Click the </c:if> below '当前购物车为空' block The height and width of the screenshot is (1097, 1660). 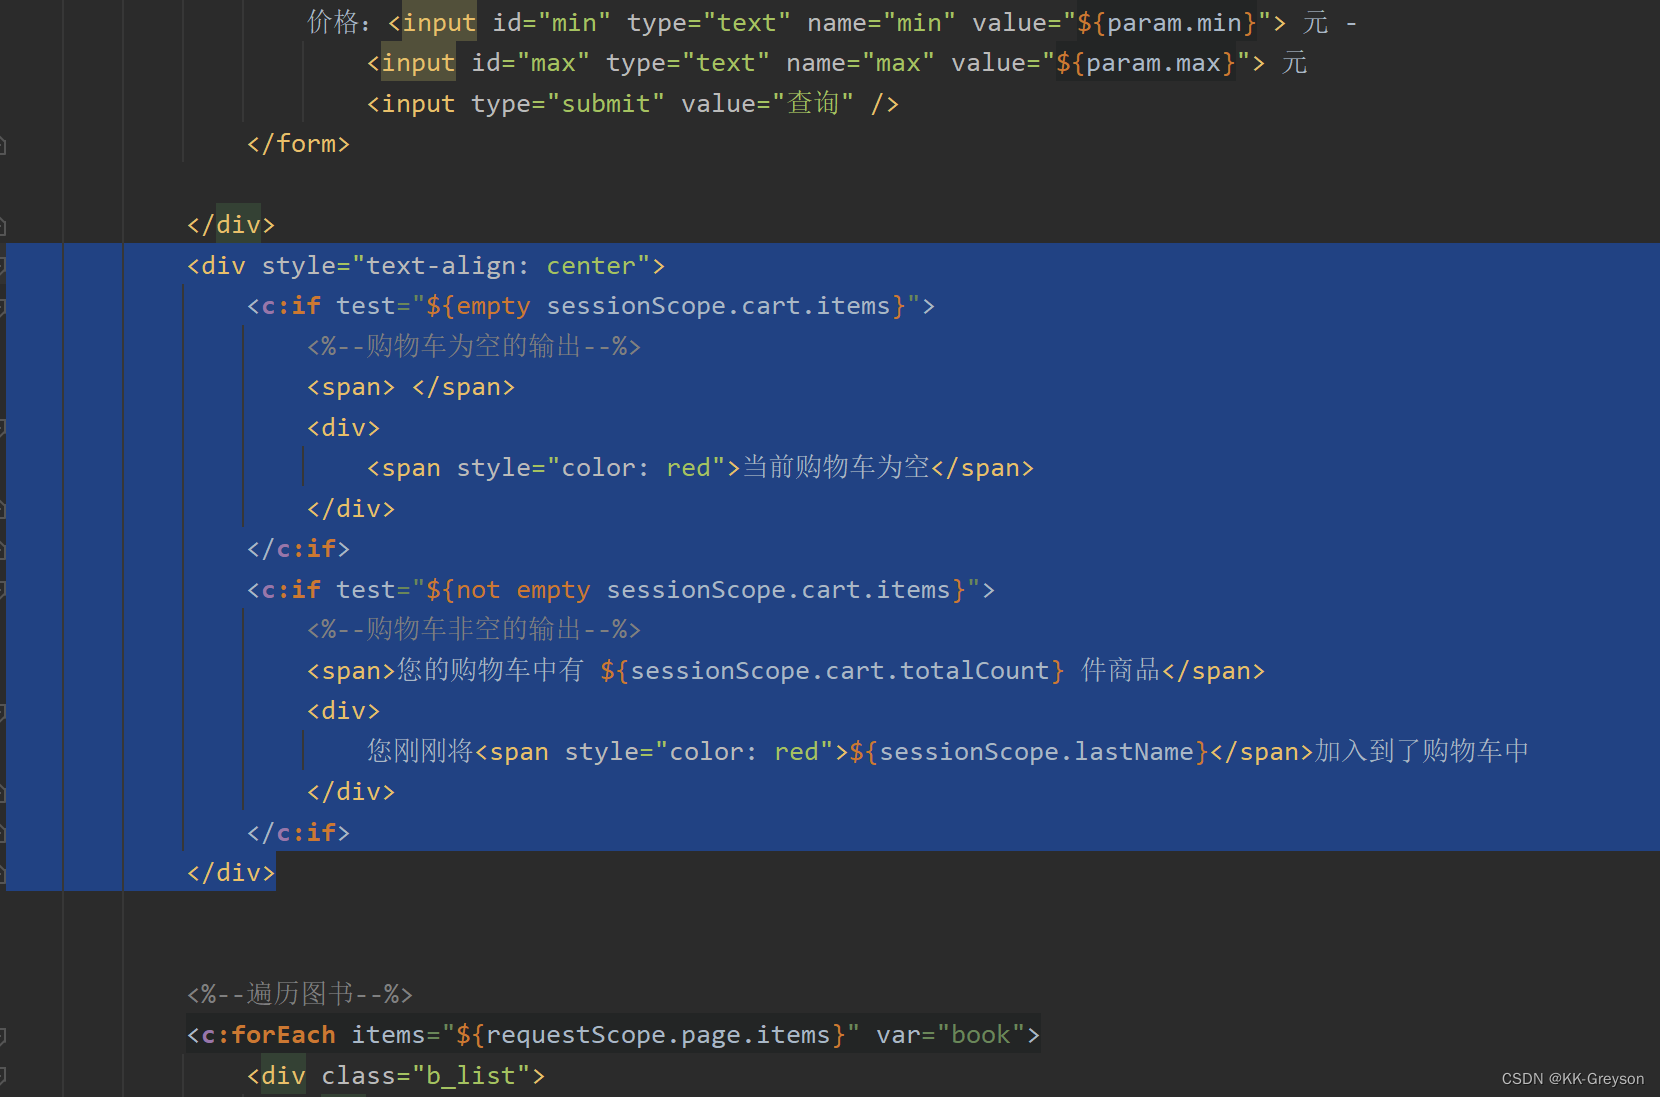pyautogui.click(x=298, y=549)
